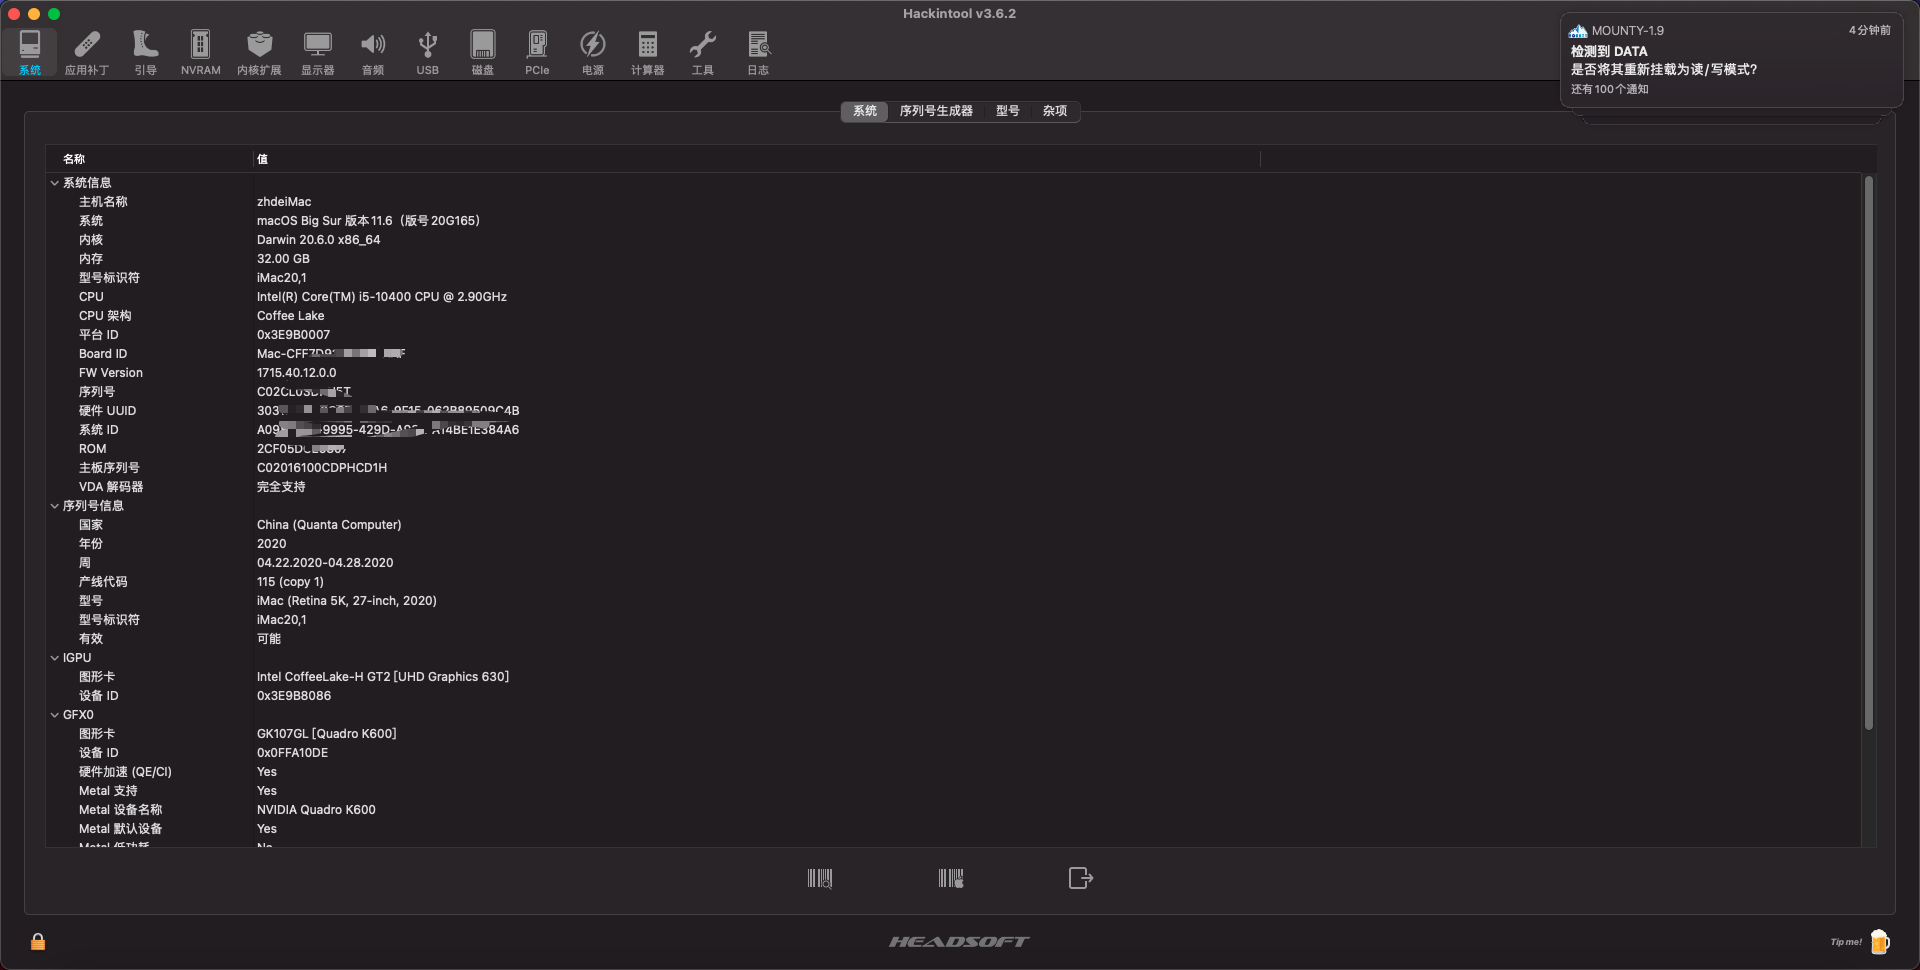This screenshot has width=1920, height=970.
Task: Collapse the GFX0 group
Action: (x=55, y=715)
